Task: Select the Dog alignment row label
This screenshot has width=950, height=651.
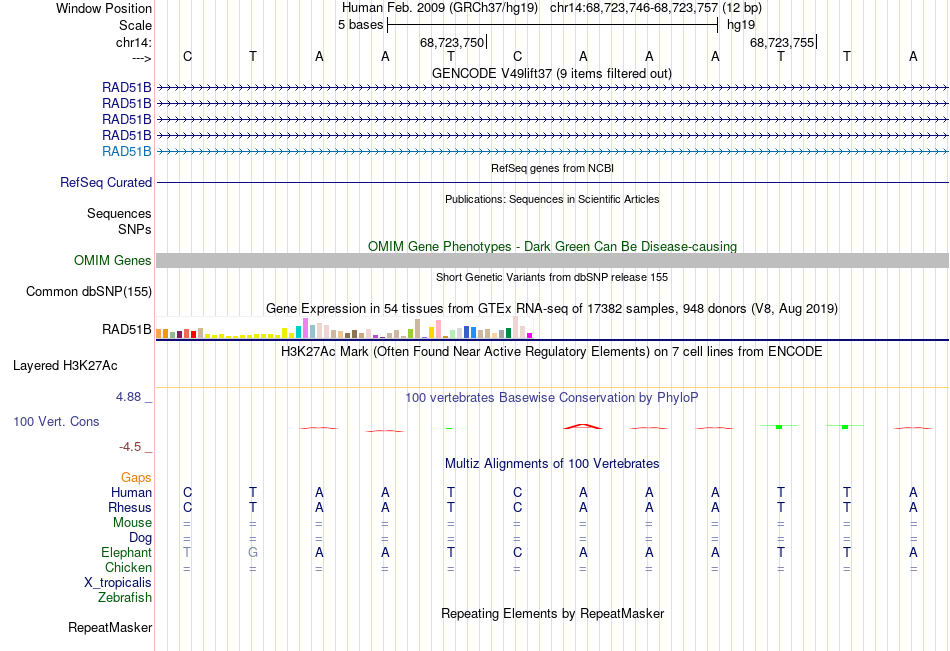Action: pyautogui.click(x=140, y=538)
